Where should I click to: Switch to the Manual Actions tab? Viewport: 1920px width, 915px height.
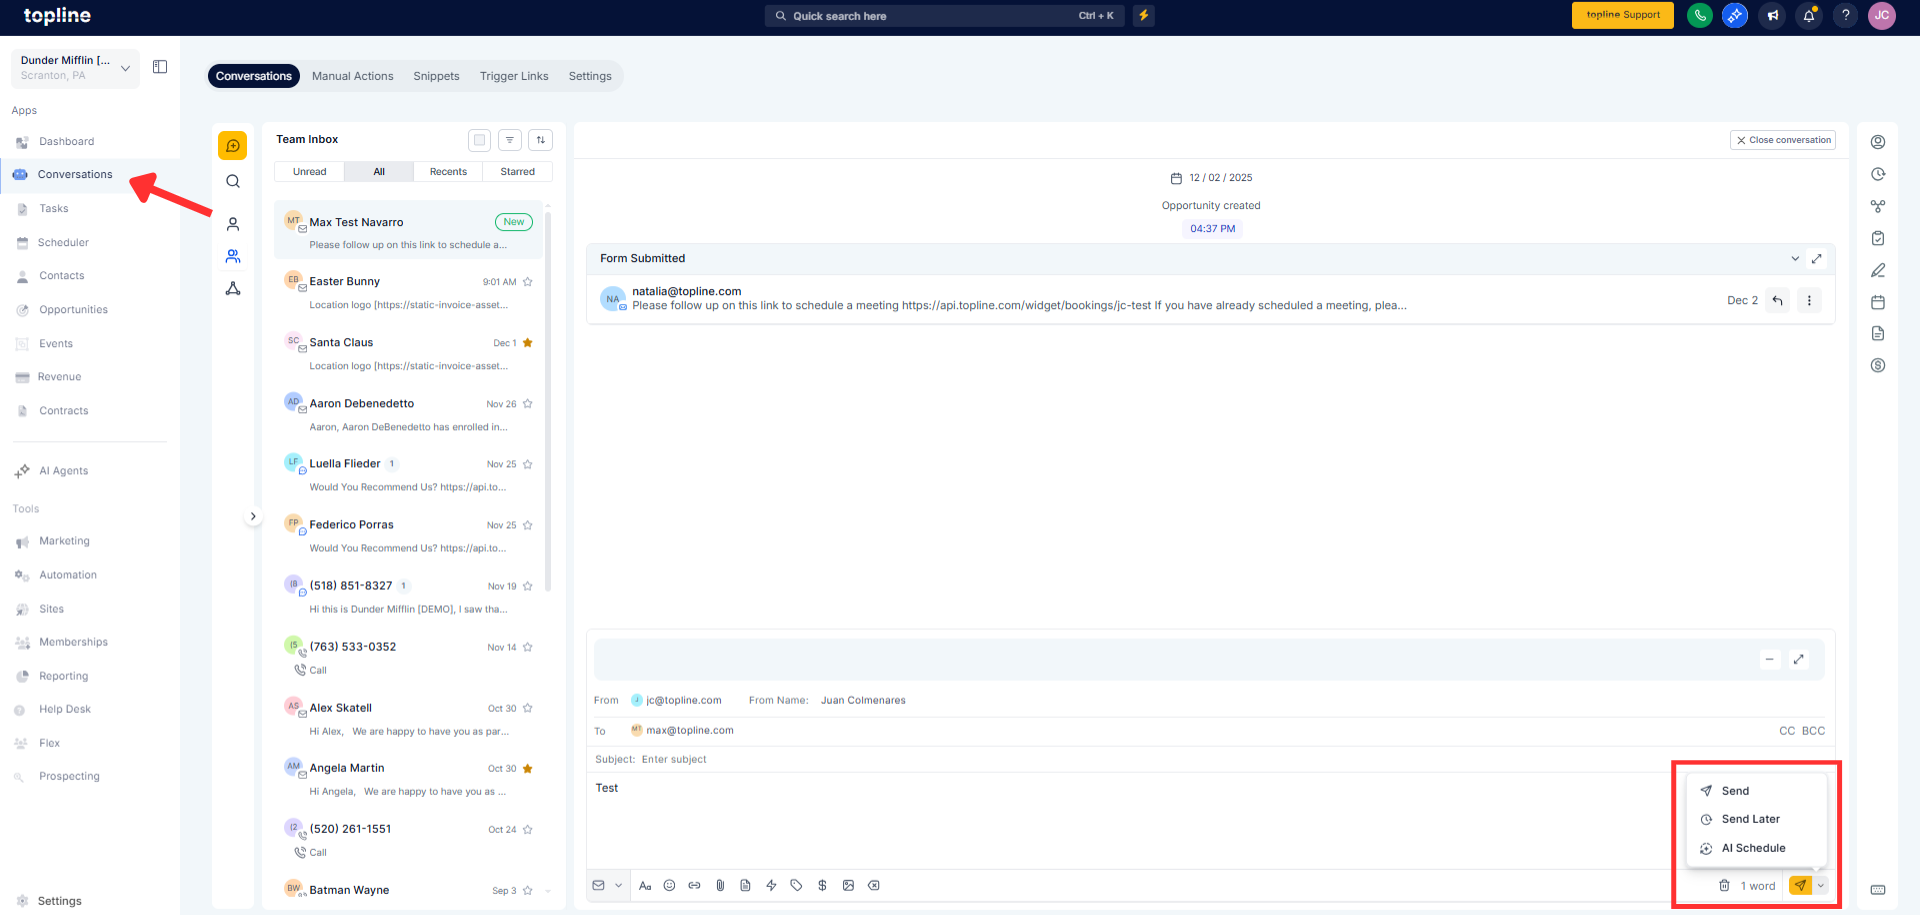tap(353, 76)
